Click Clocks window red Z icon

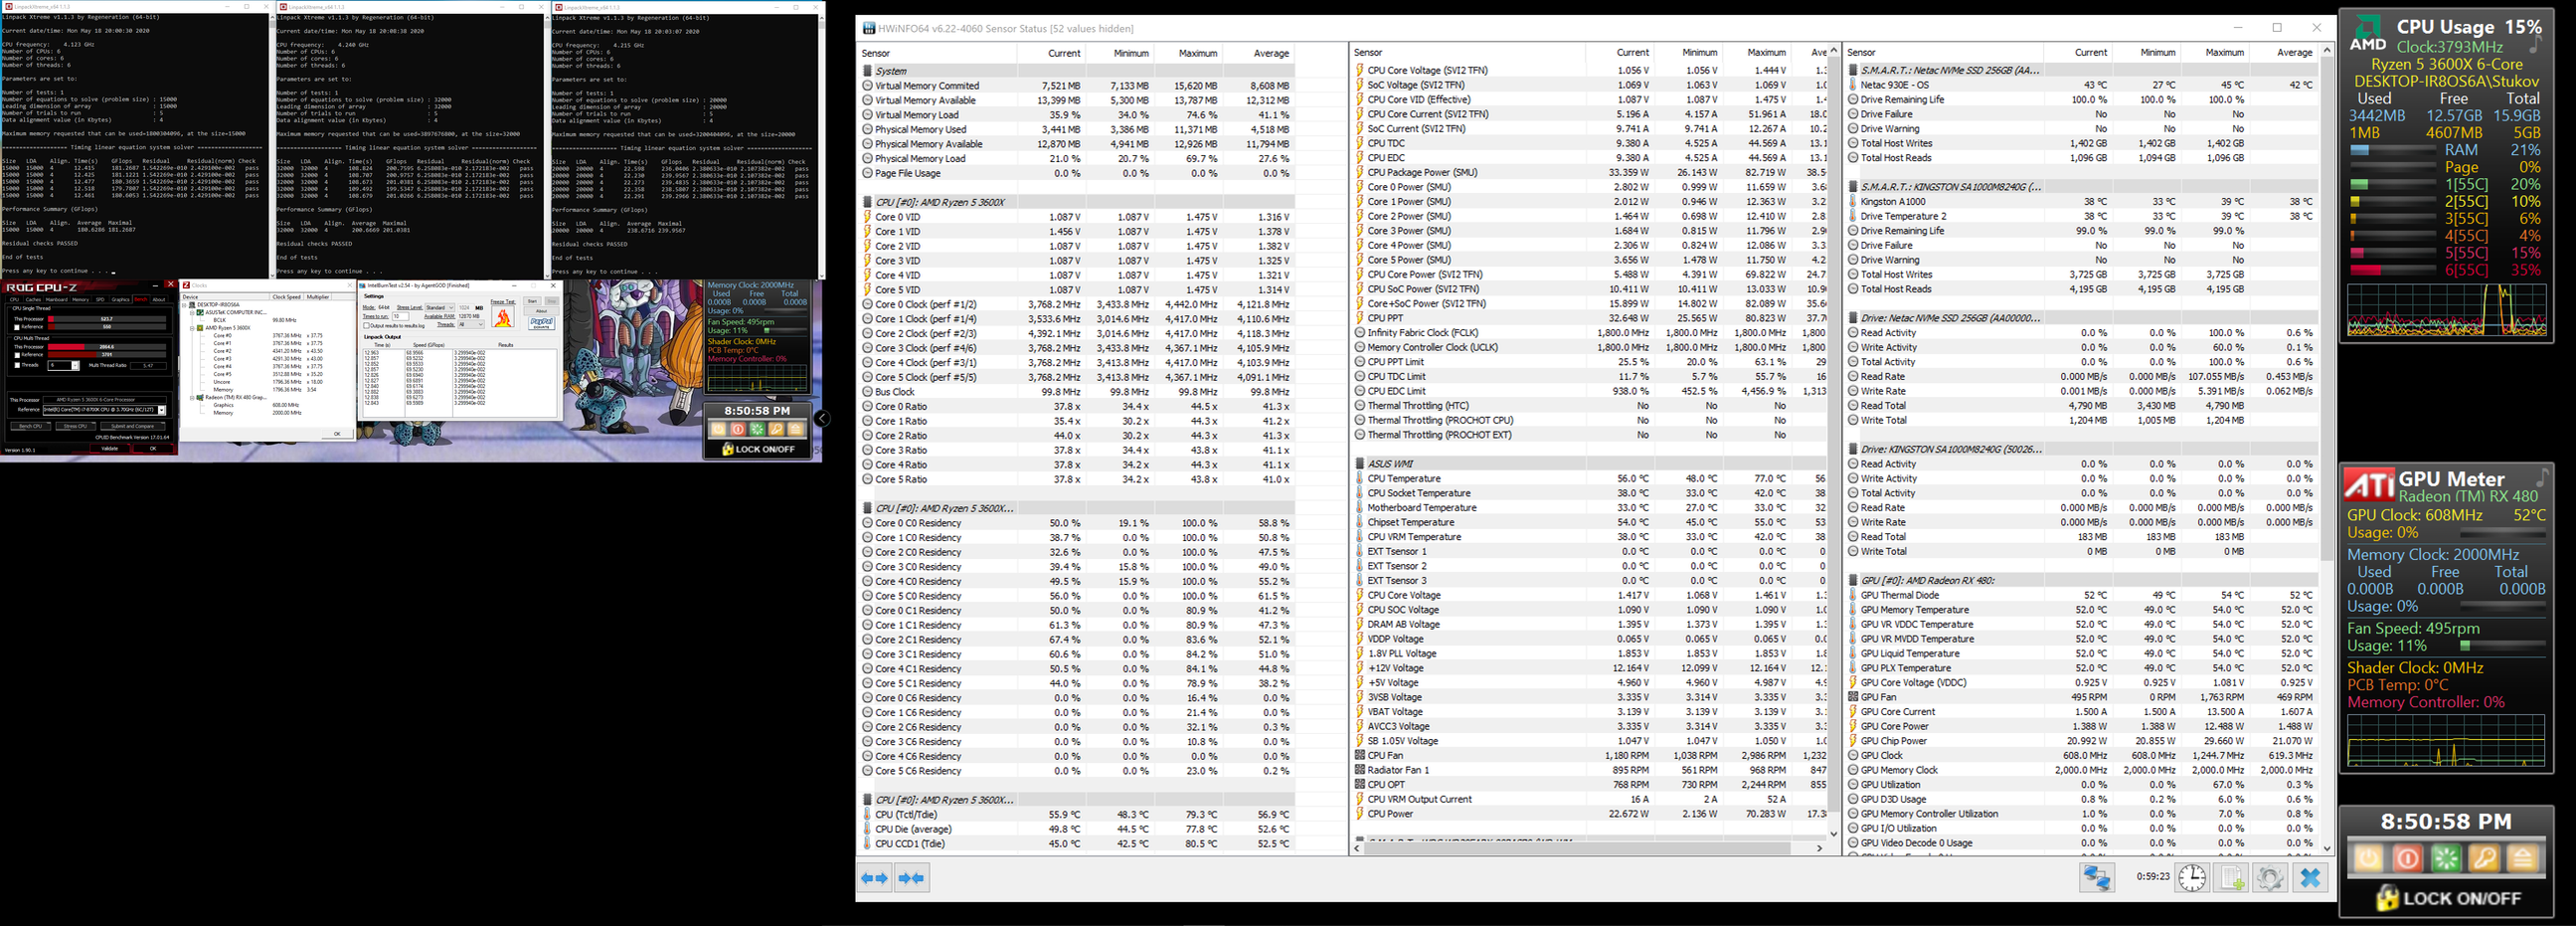[x=186, y=286]
